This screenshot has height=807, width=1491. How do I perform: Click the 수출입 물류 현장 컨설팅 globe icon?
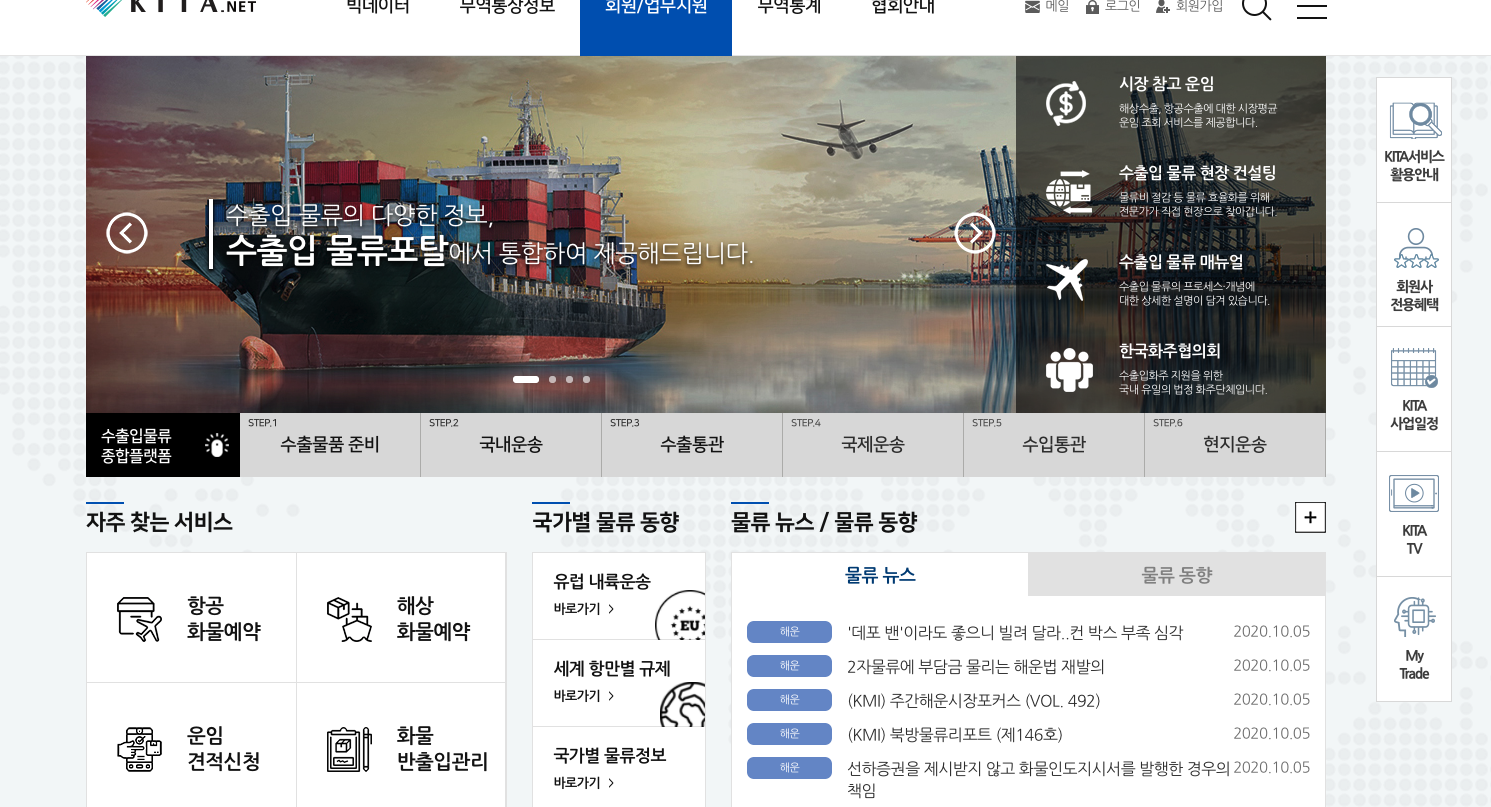coord(1068,192)
